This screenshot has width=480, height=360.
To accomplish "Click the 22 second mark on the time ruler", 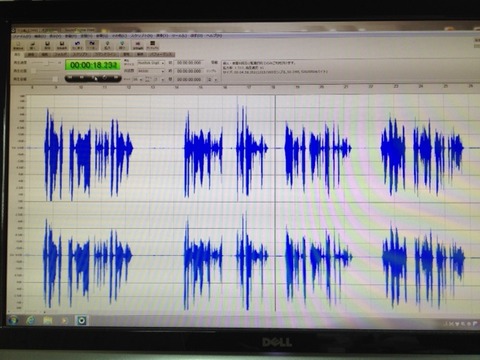I will coord(371,87).
